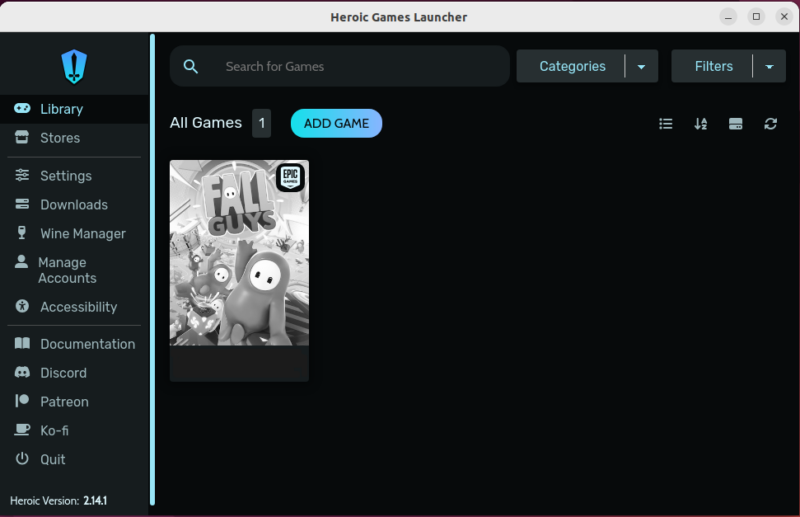Screen dimensions: 800x517
Task: Toggle sort by installed icon
Action: pyautogui.click(x=735, y=124)
